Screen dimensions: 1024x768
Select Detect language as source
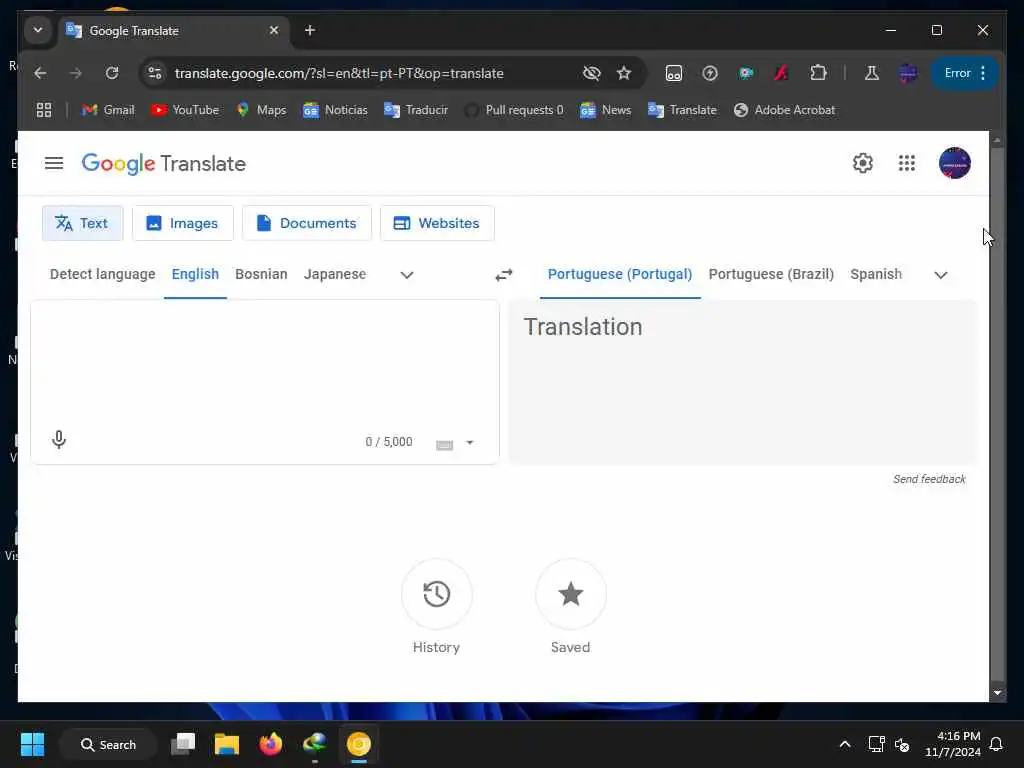point(103,274)
